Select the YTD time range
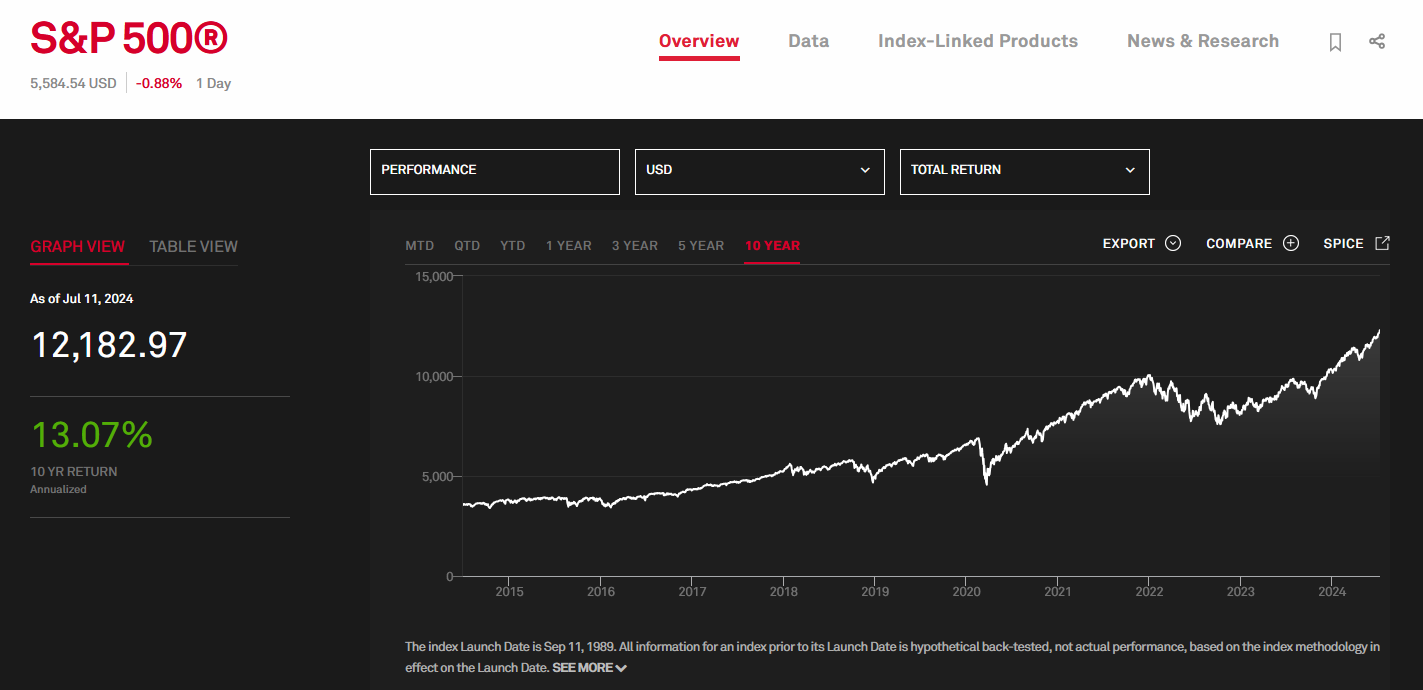Screen dimensions: 1423x690 (x=512, y=245)
